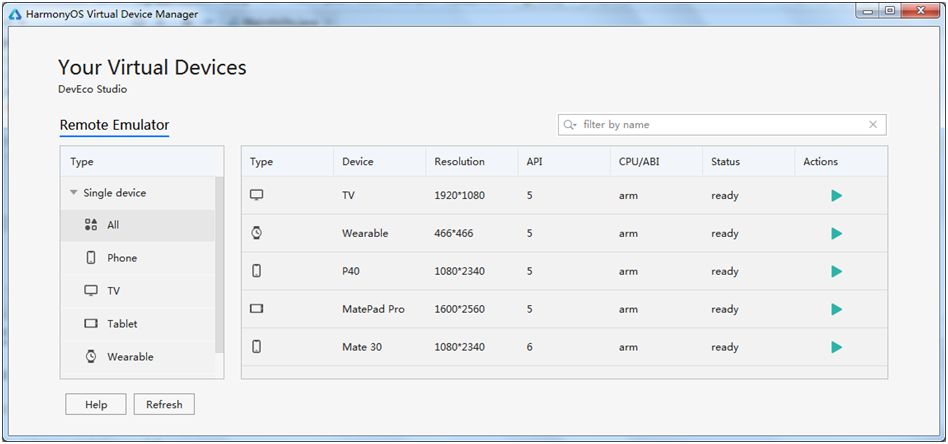Image resolution: width=948 pixels, height=444 pixels.
Task: Select the MatePad Pro device name
Action: [x=373, y=309]
